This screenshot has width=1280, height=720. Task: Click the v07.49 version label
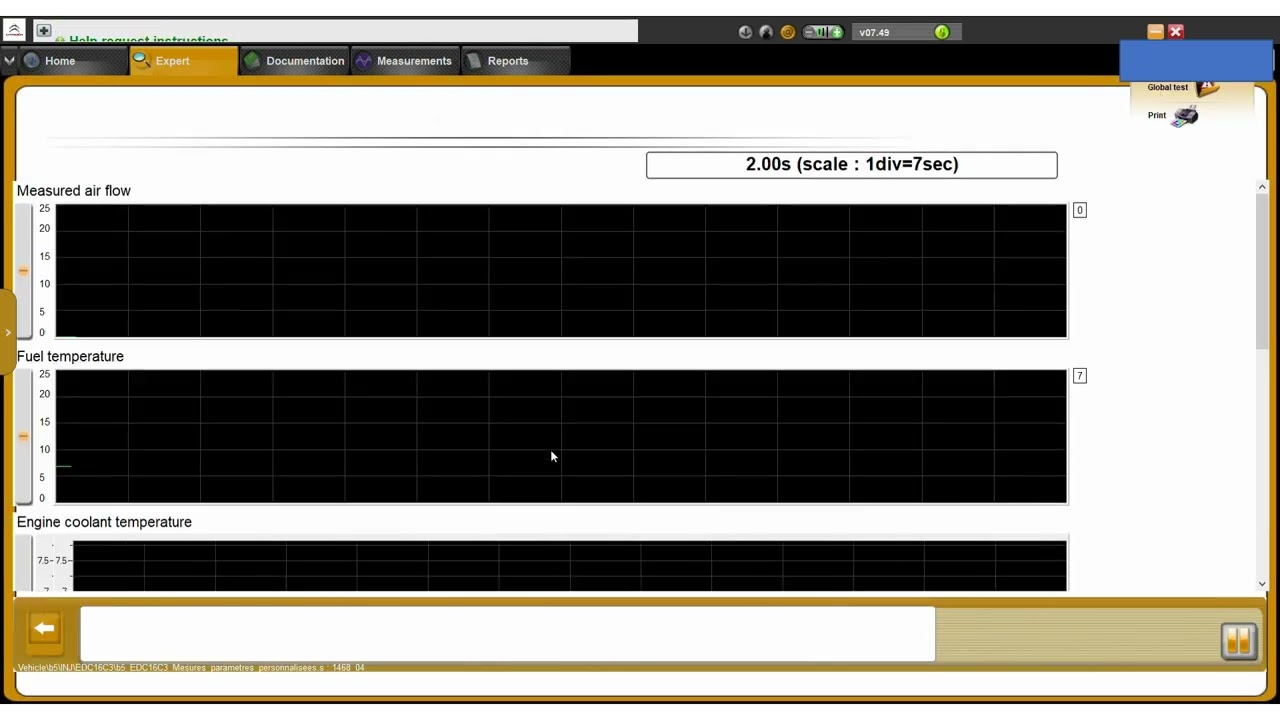click(874, 32)
